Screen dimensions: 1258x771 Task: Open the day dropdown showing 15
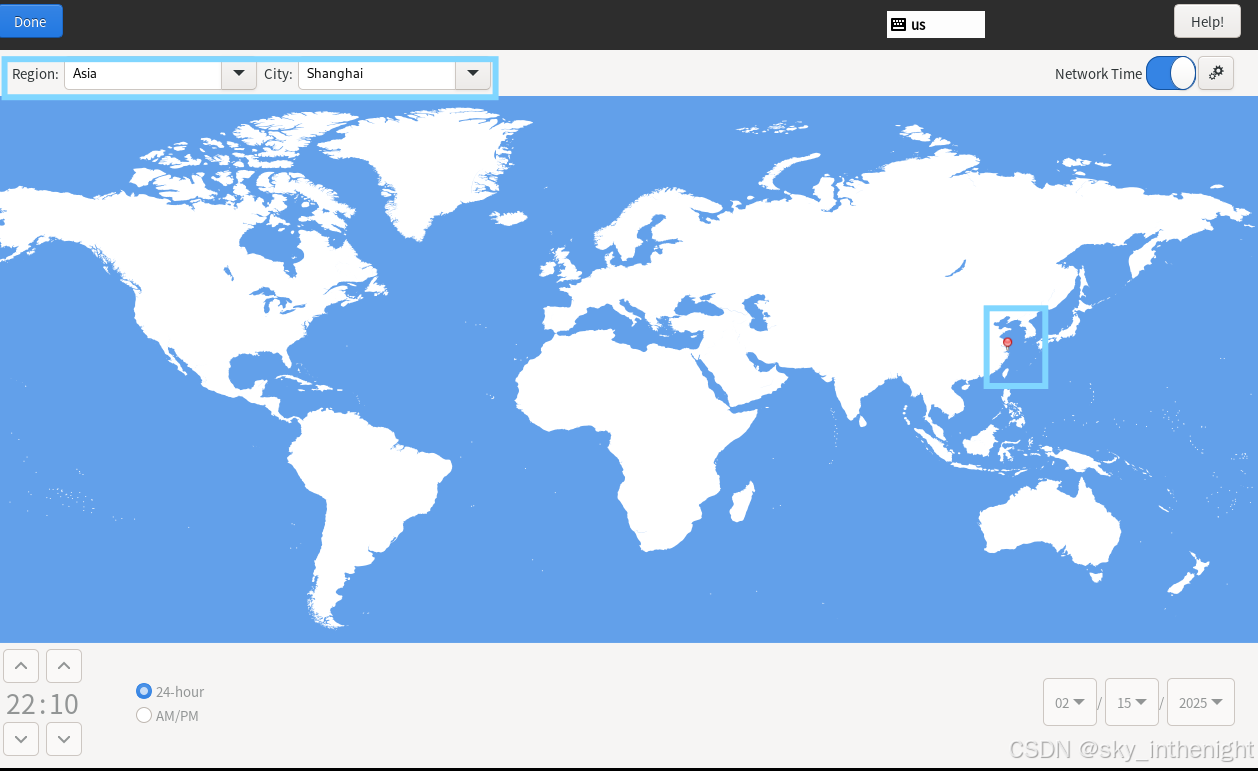(x=1132, y=703)
